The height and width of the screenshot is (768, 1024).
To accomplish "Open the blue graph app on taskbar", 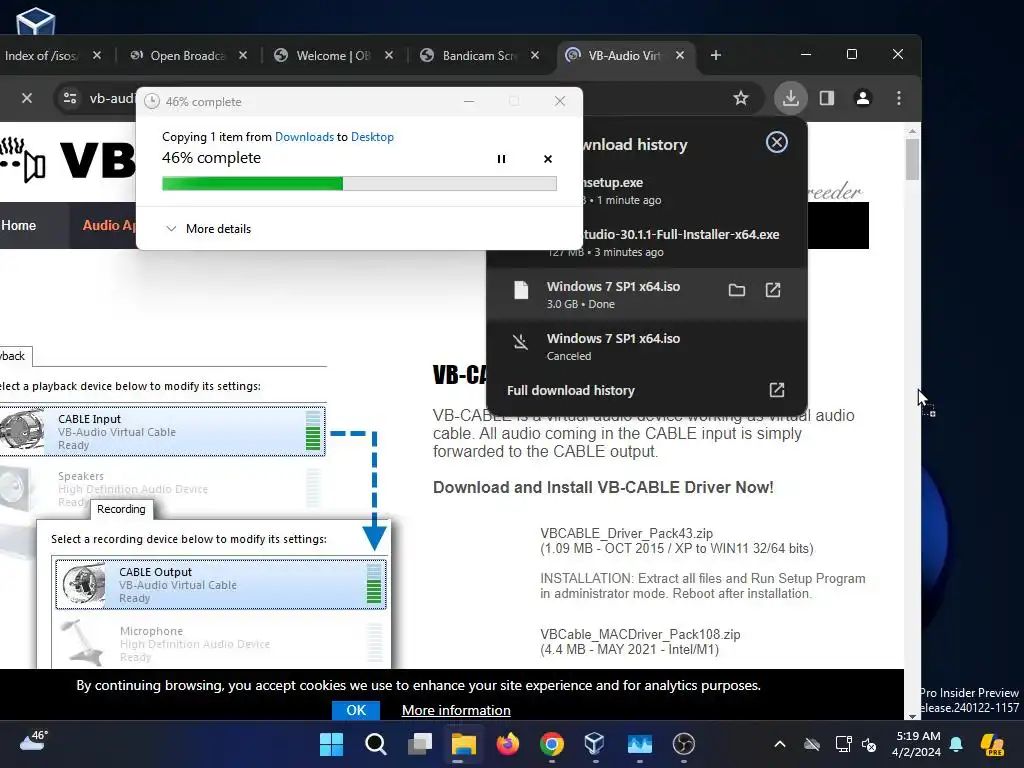I will [639, 744].
